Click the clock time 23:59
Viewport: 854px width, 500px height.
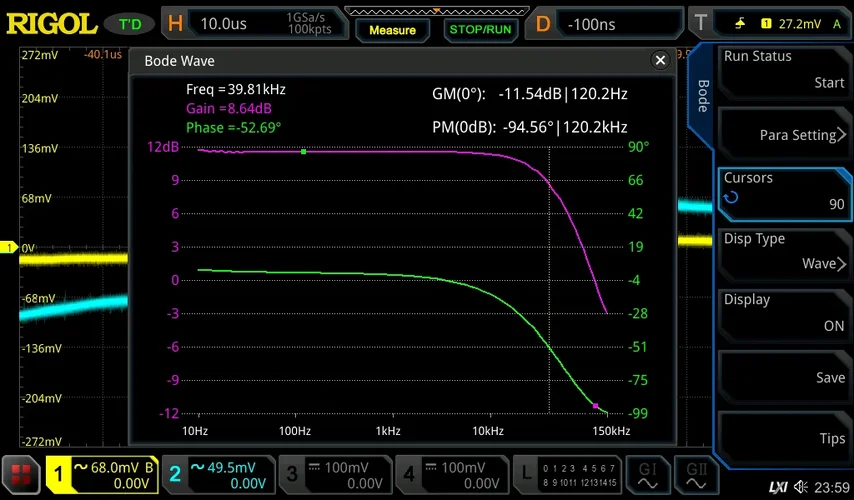[x=832, y=487]
